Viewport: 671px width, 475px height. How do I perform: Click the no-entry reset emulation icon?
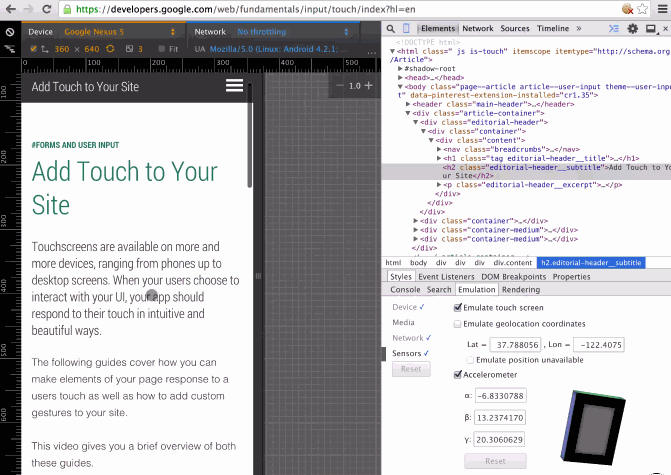point(9,32)
